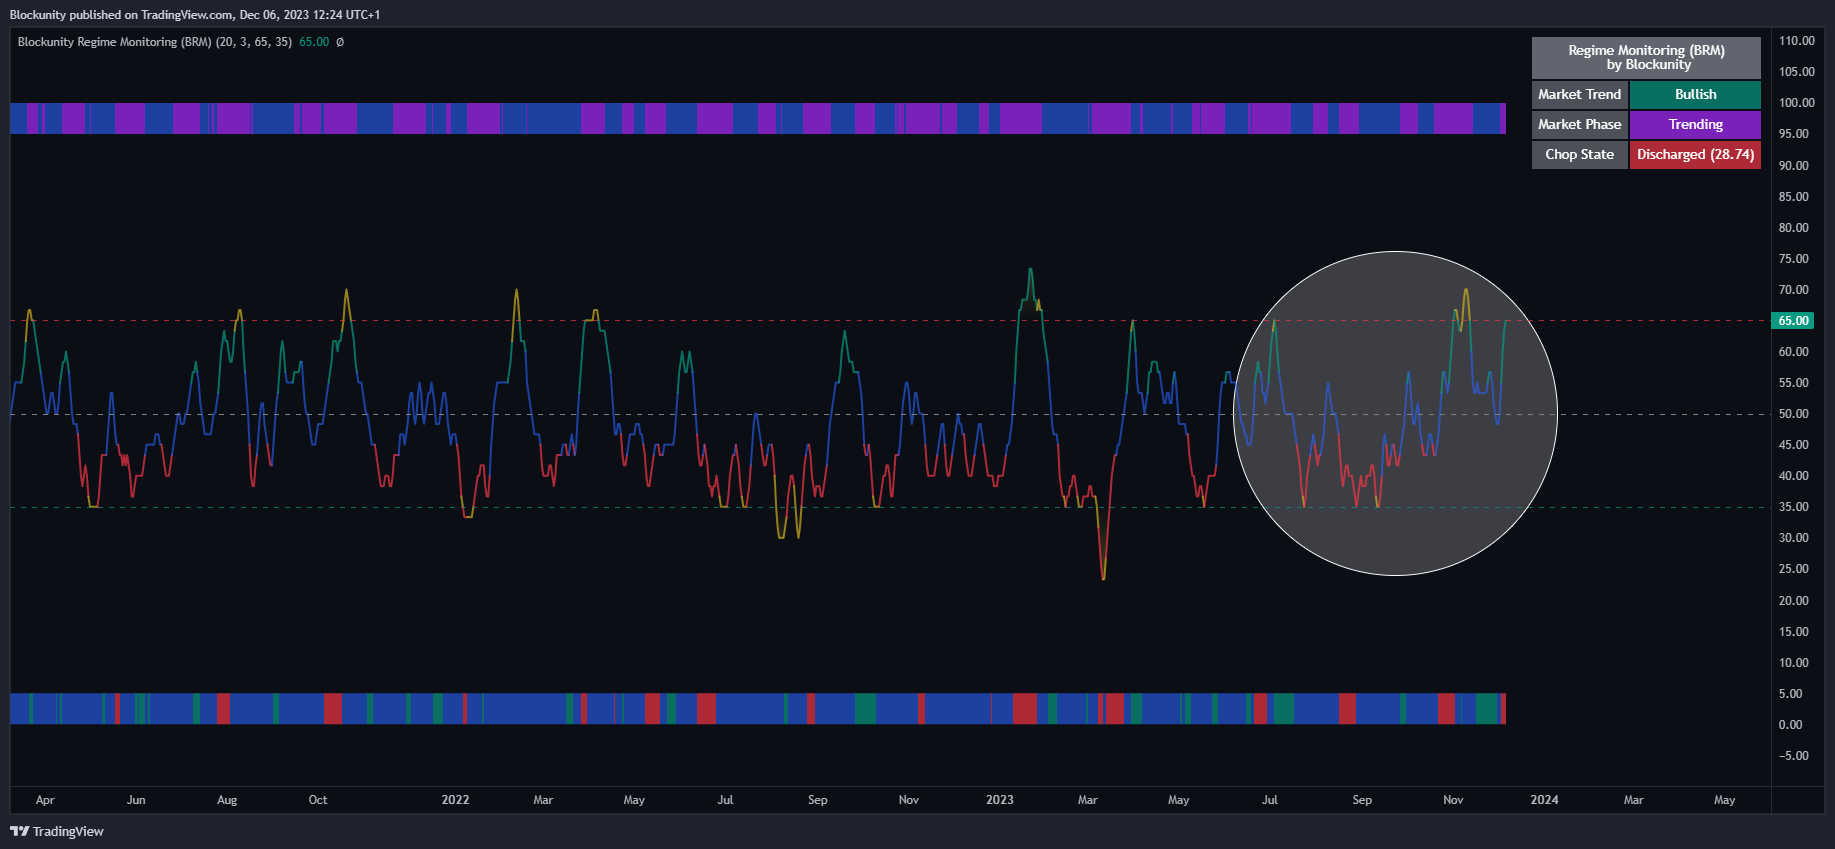Click the 35.00 value on price axis
The width and height of the screenshot is (1835, 849).
[1793, 507]
